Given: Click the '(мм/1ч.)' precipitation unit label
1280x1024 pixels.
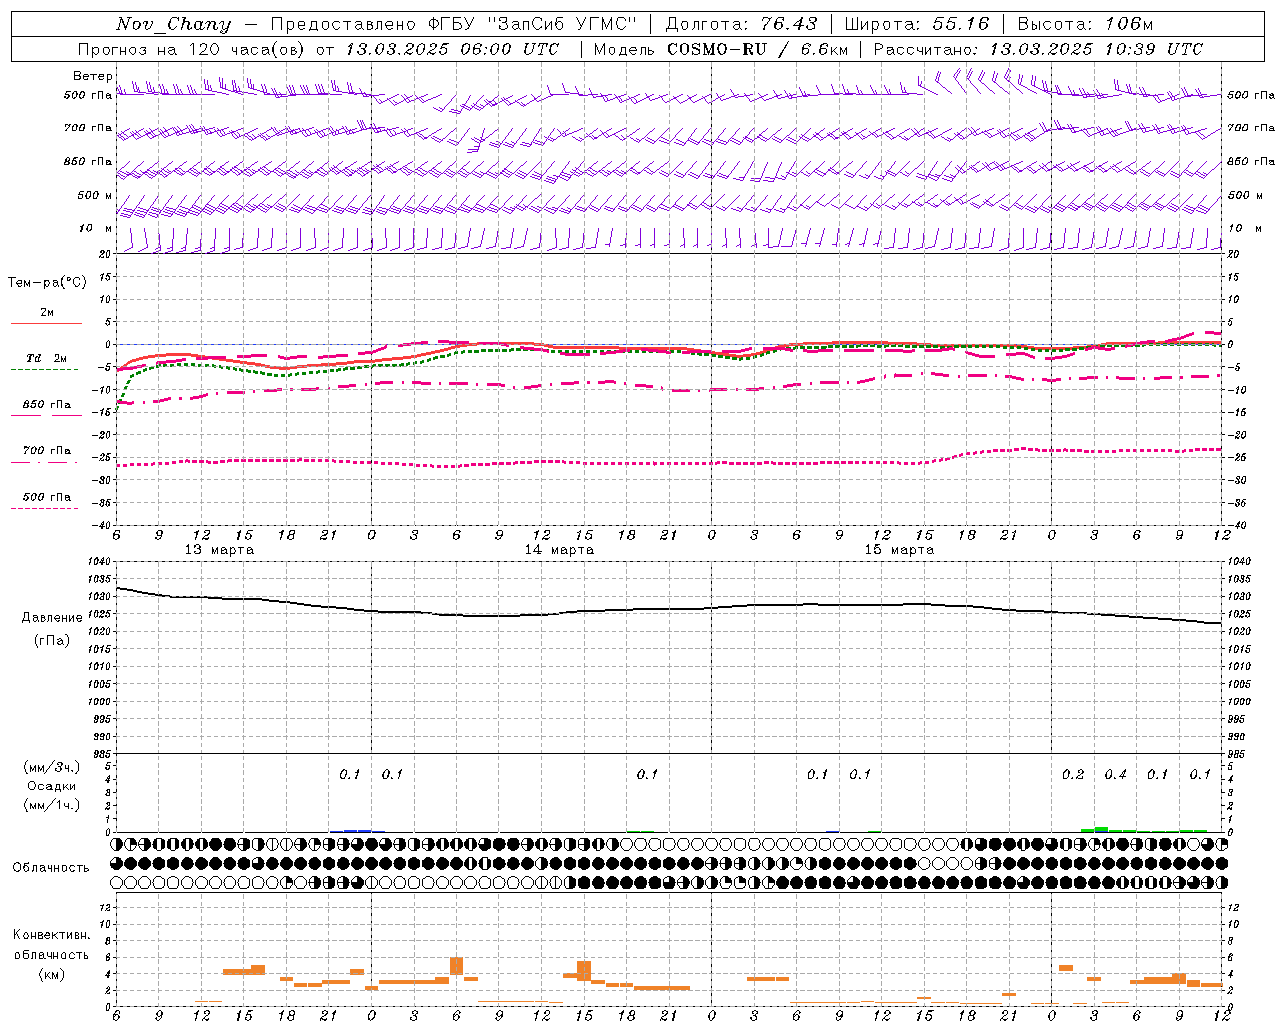Looking at the screenshot, I should 52,805.
